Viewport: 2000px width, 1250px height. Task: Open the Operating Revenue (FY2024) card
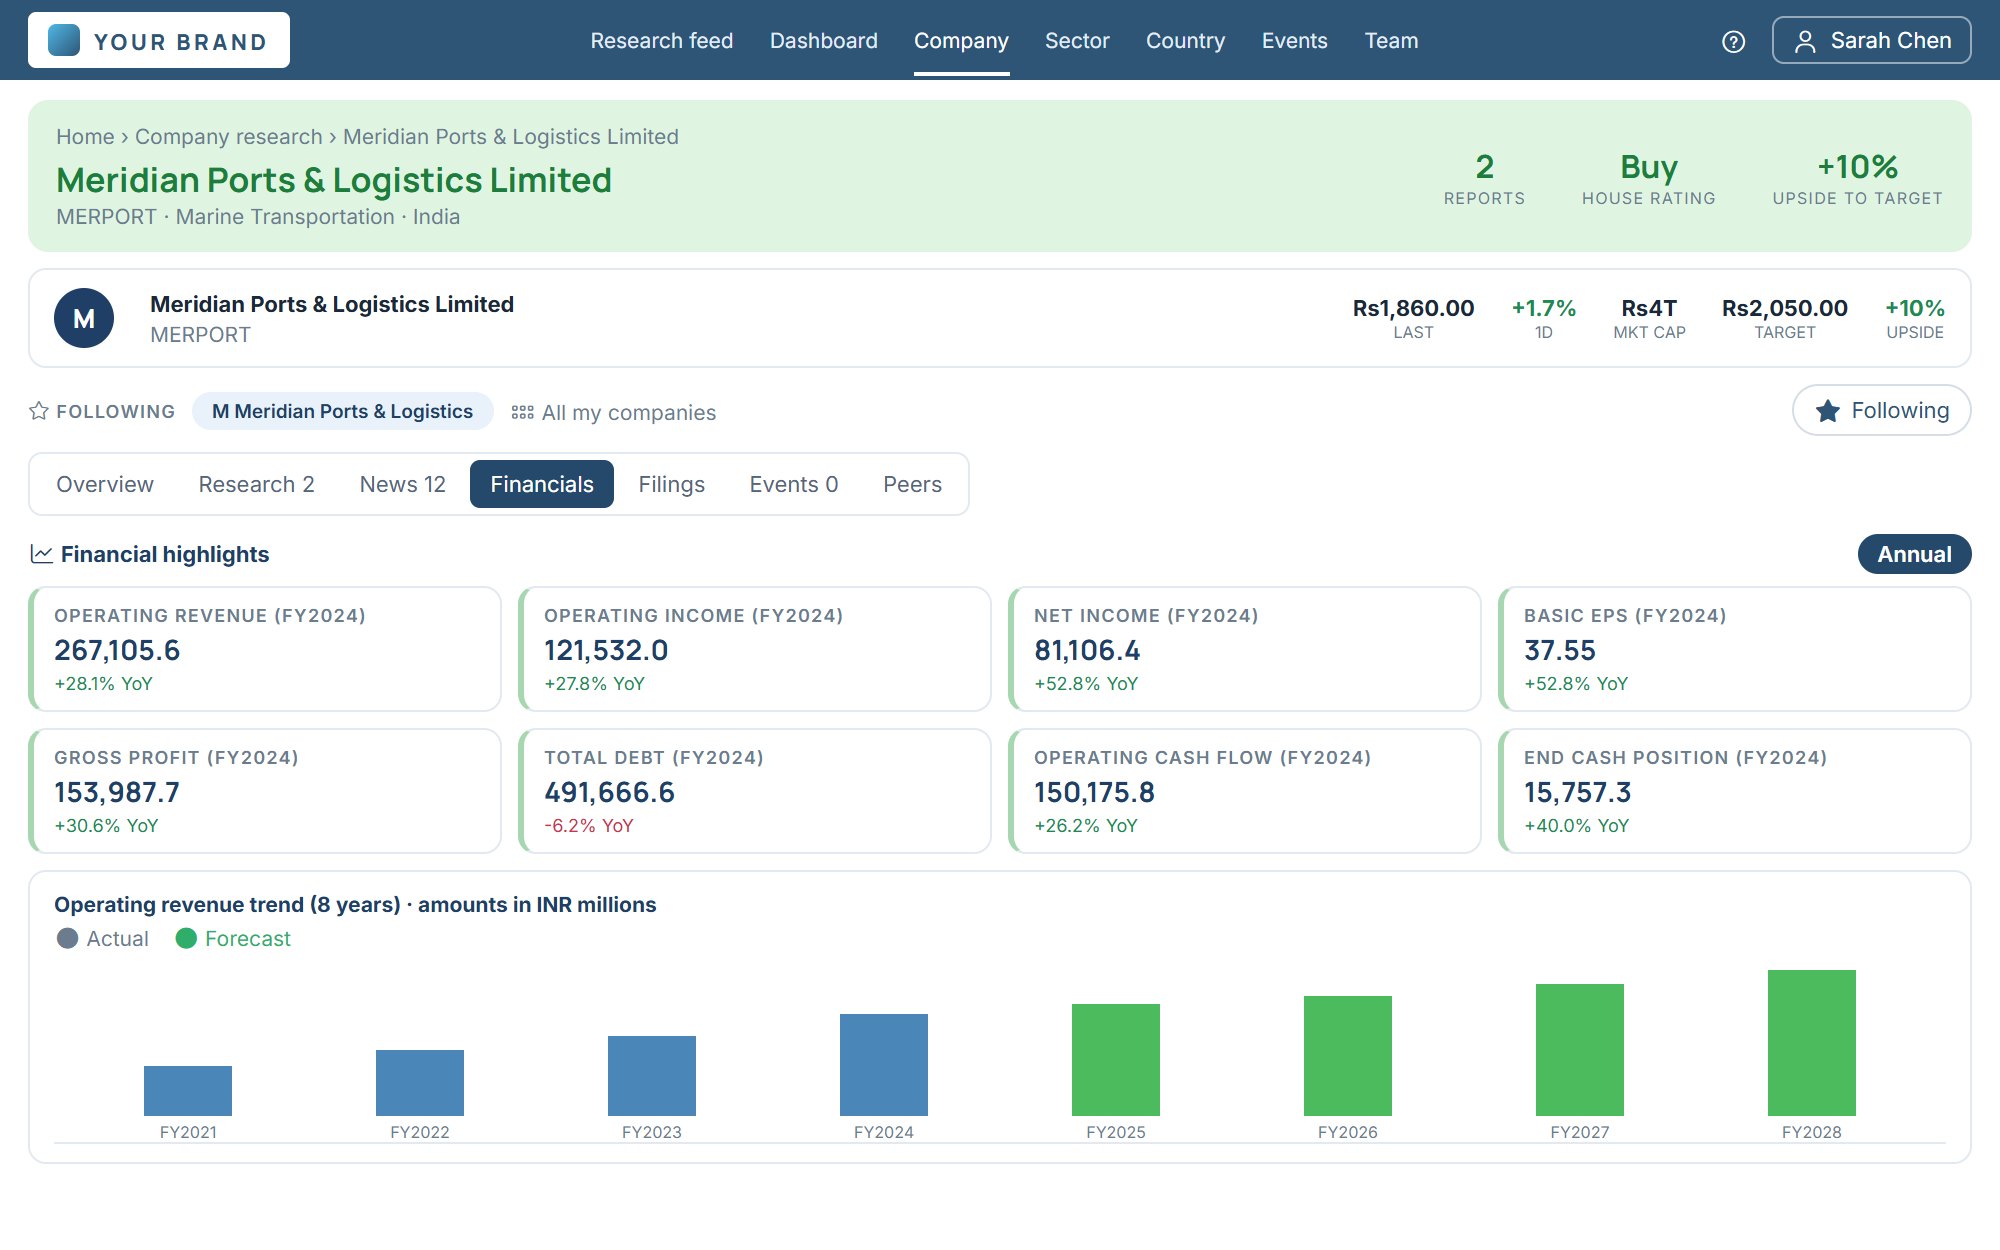265,649
